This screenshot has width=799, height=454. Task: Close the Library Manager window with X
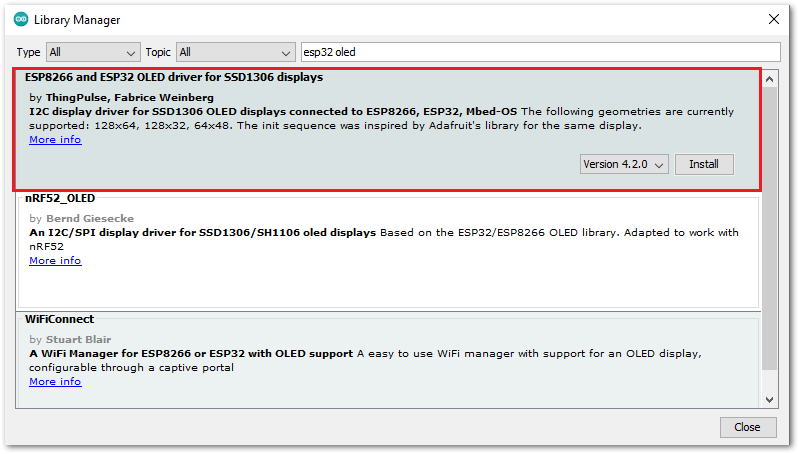point(774,19)
